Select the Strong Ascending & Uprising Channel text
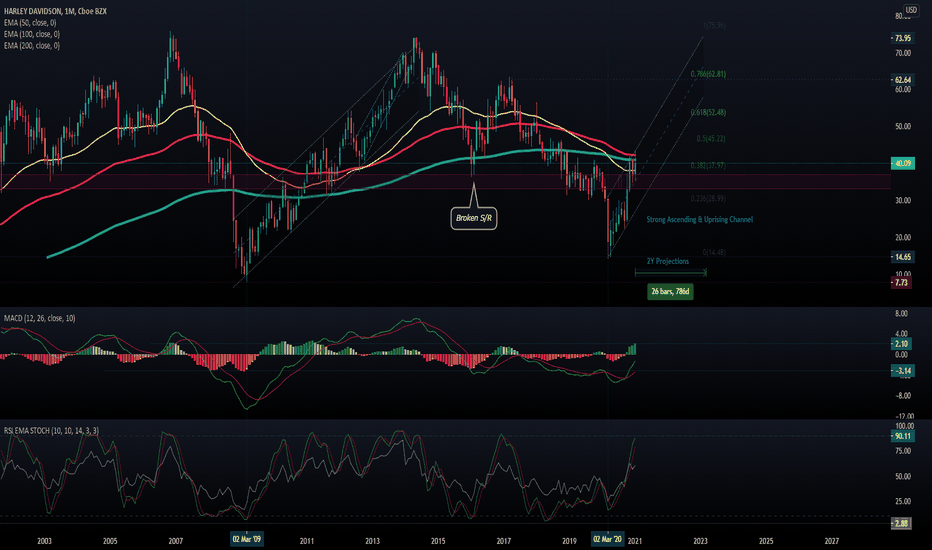The width and height of the screenshot is (932, 550). pos(700,219)
